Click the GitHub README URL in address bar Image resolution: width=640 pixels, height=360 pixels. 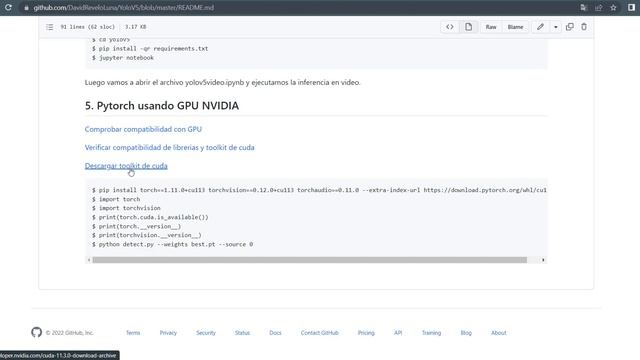pos(124,8)
